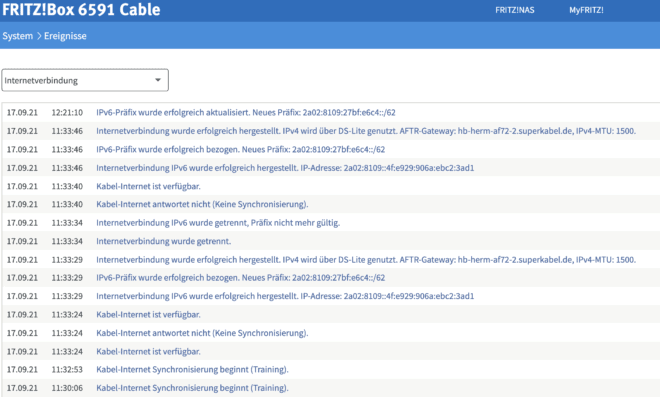This screenshot has width=660, height=397.
Task: Click the FRITZ!Box 6591 Cable title
Action: [x=81, y=9]
